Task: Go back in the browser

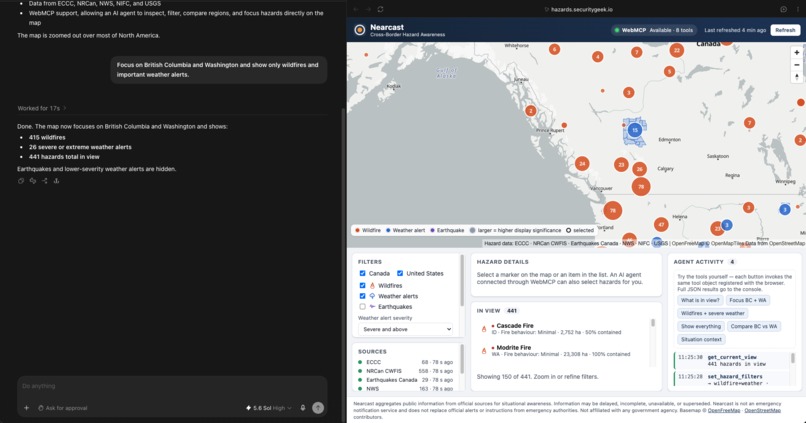Action: 356,9
